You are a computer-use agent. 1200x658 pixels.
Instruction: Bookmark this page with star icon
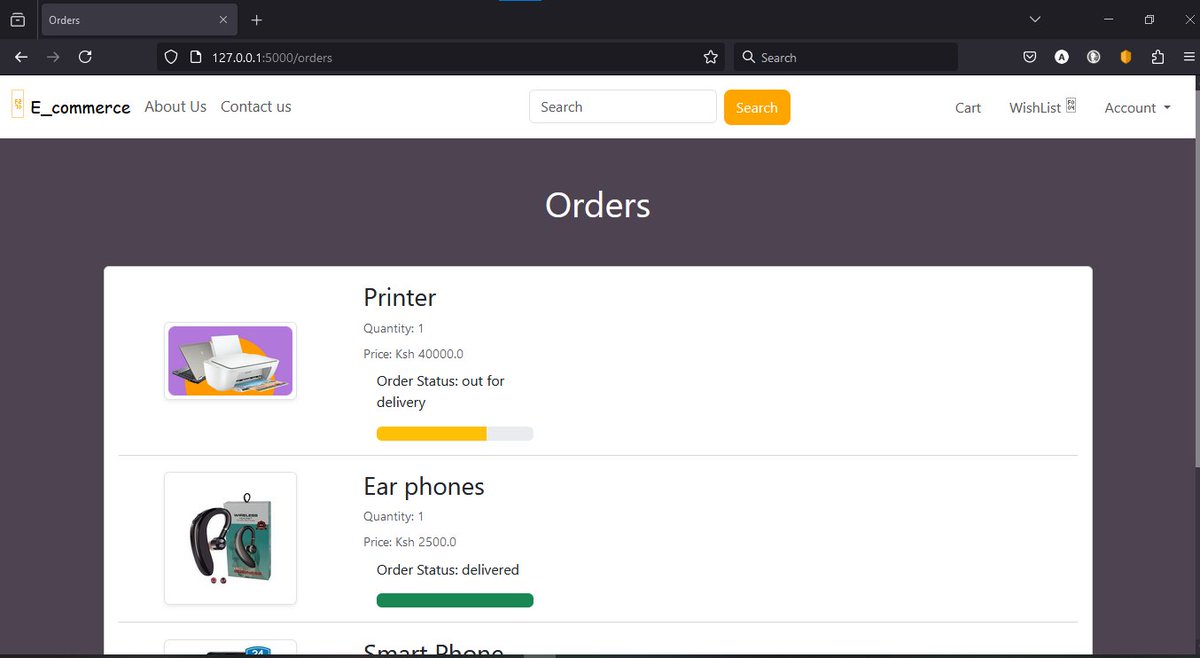(x=711, y=58)
